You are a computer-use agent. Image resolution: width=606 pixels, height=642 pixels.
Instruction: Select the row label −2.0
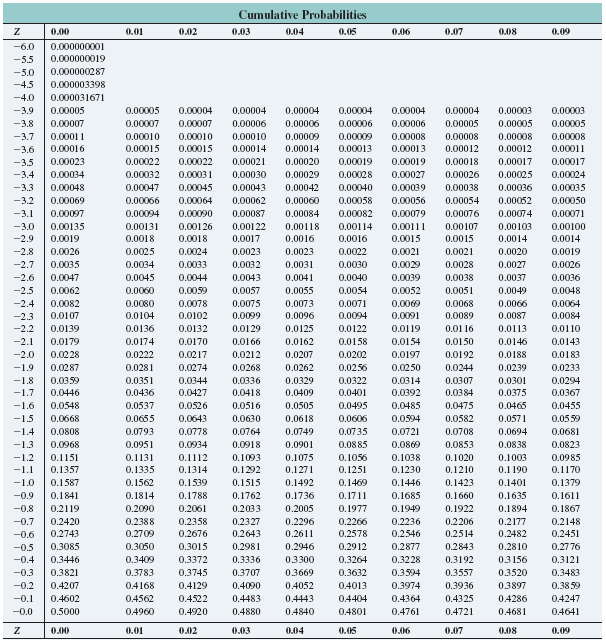[24, 355]
